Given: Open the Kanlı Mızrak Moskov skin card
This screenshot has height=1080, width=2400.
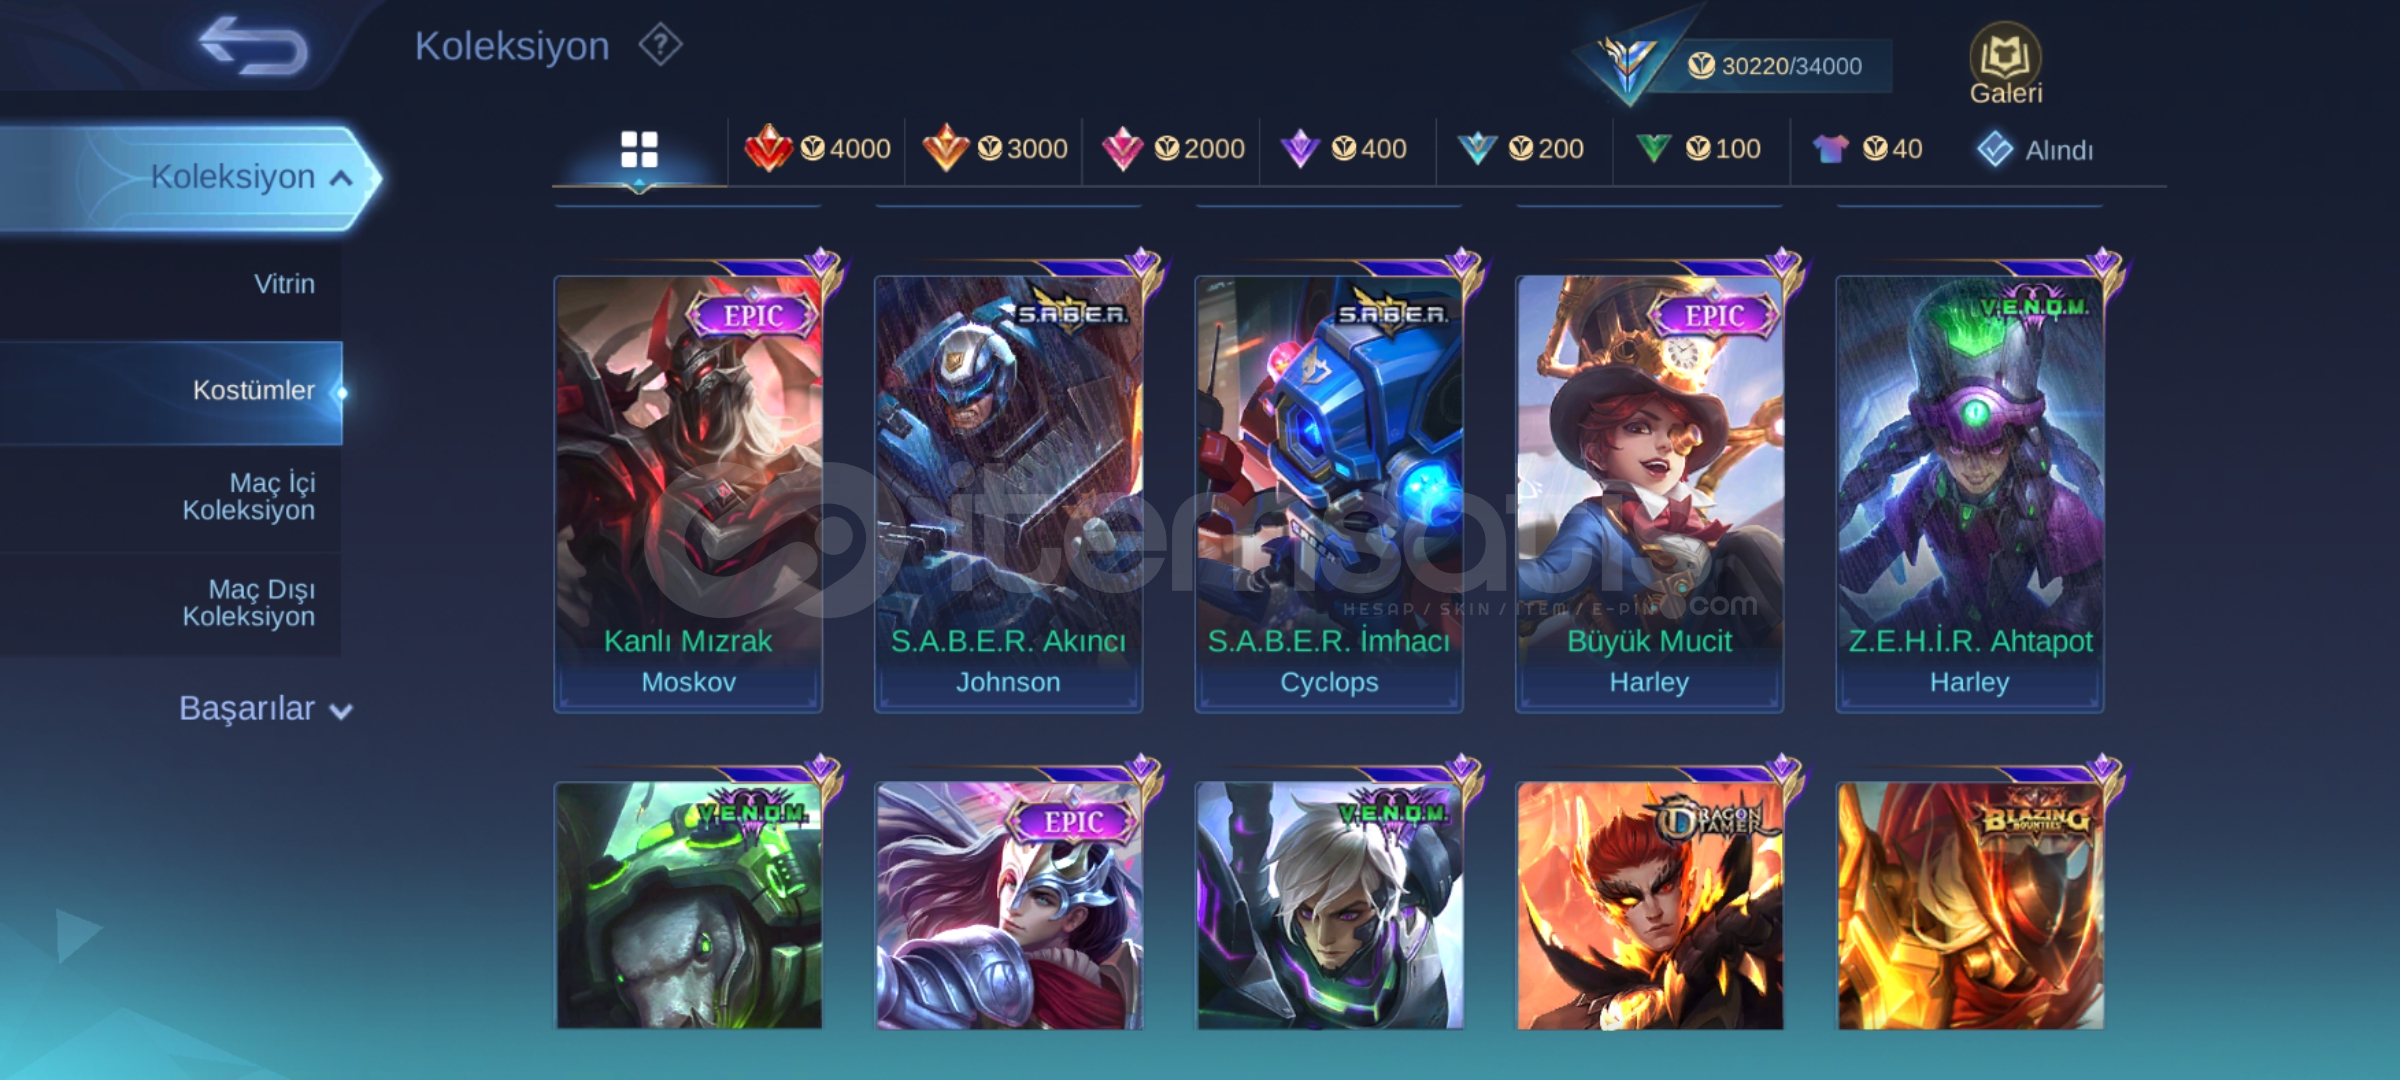Looking at the screenshot, I should (688, 493).
